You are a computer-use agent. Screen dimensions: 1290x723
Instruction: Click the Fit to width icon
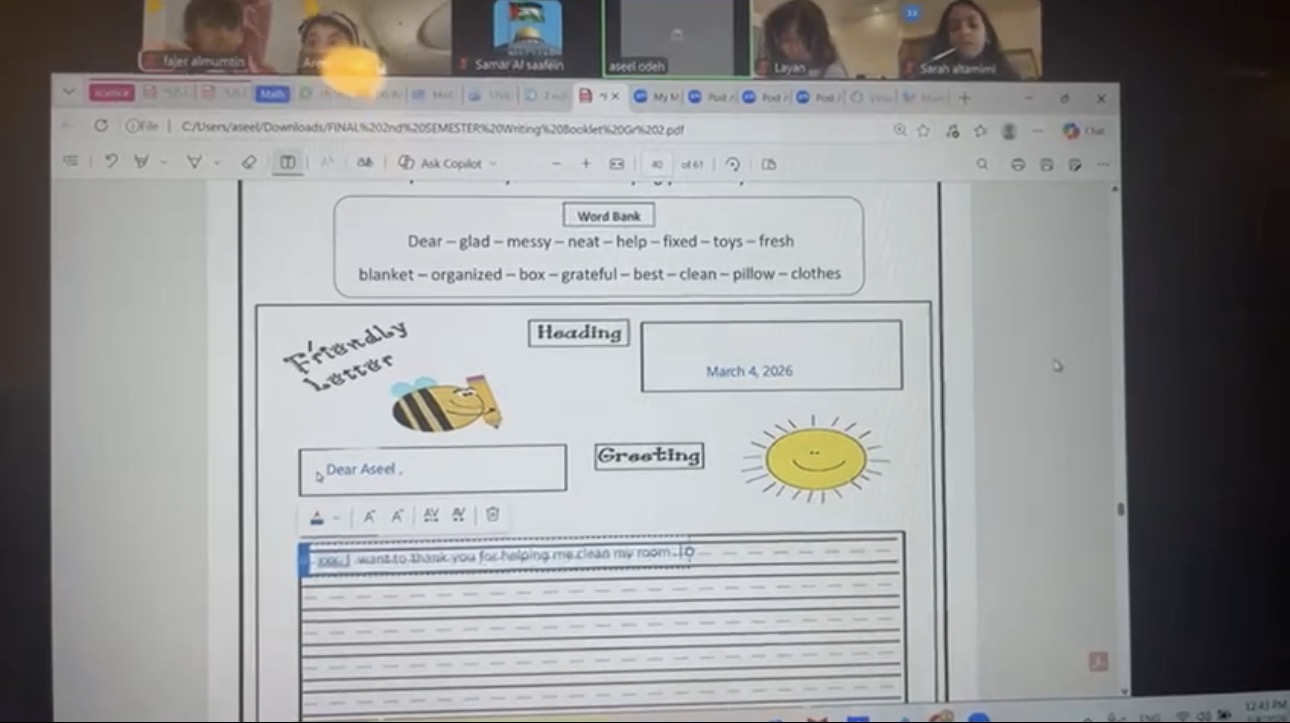tap(617, 164)
